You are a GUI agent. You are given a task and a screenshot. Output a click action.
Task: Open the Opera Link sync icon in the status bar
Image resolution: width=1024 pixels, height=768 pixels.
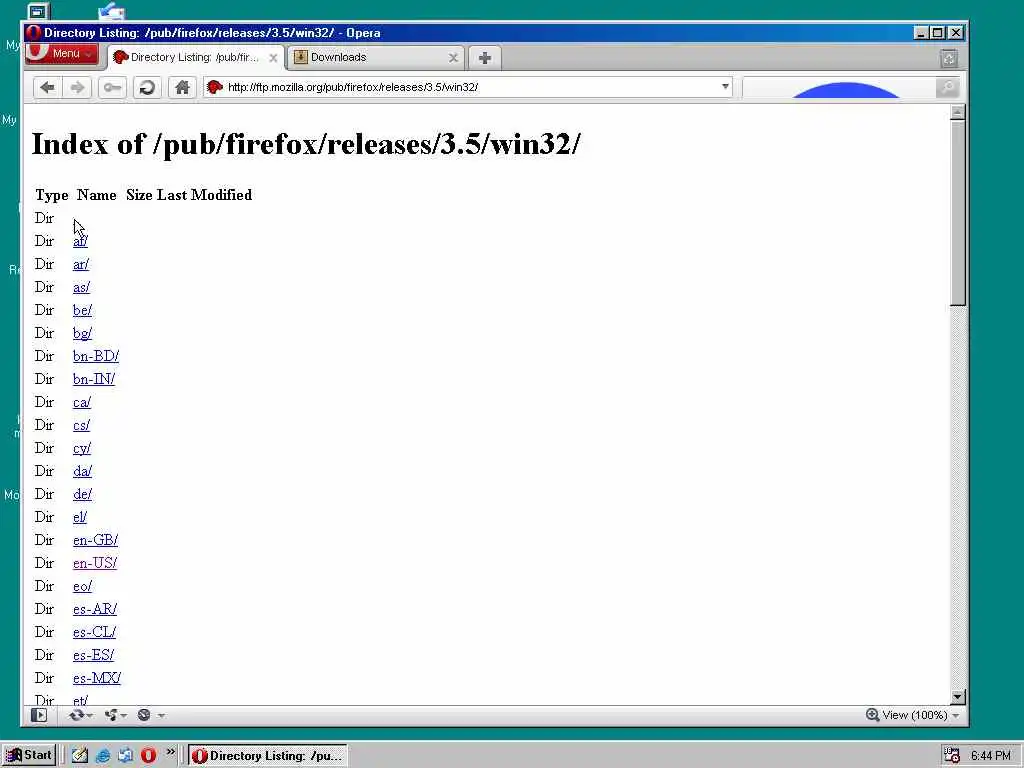(76, 715)
